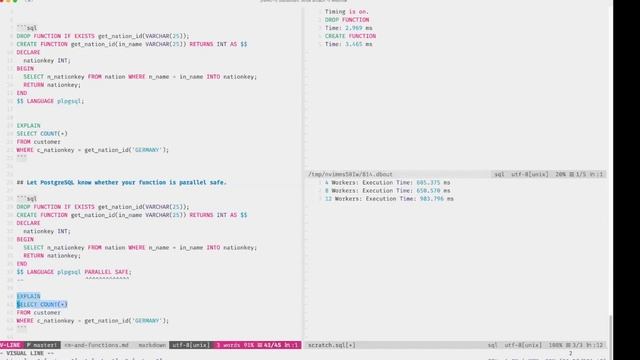This screenshot has width=640, height=360.
Task: Click the '12 Workers: Execution Time' line
Action: 389,199
